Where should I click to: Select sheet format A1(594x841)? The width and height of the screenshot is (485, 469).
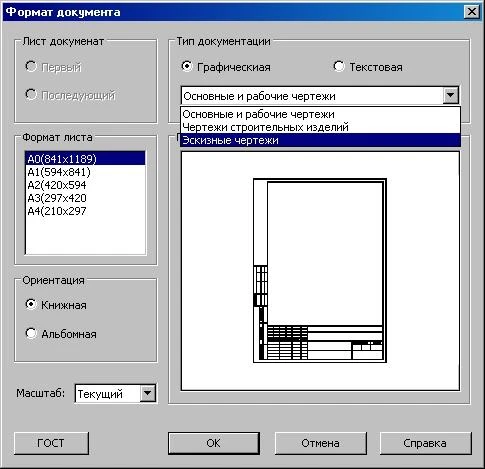coord(85,172)
